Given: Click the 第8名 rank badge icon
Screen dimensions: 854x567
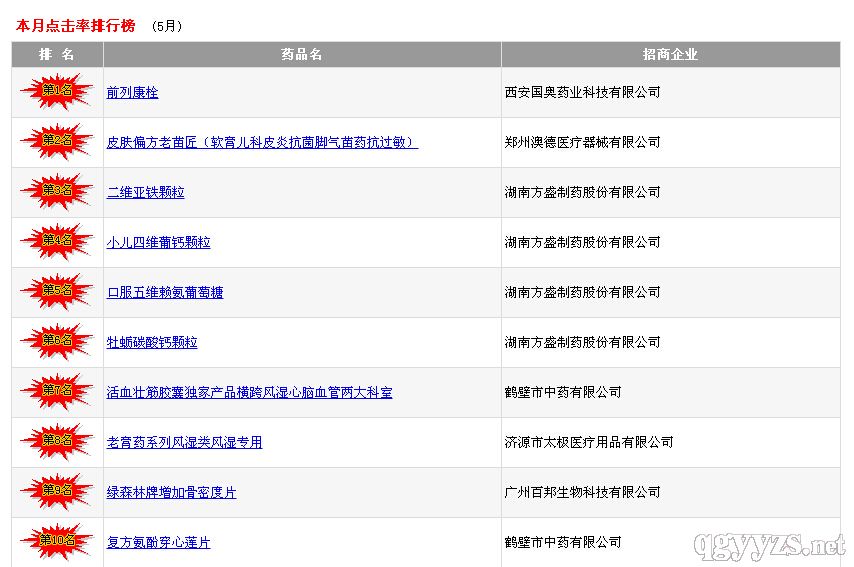Looking at the screenshot, I should pyautogui.click(x=57, y=441).
